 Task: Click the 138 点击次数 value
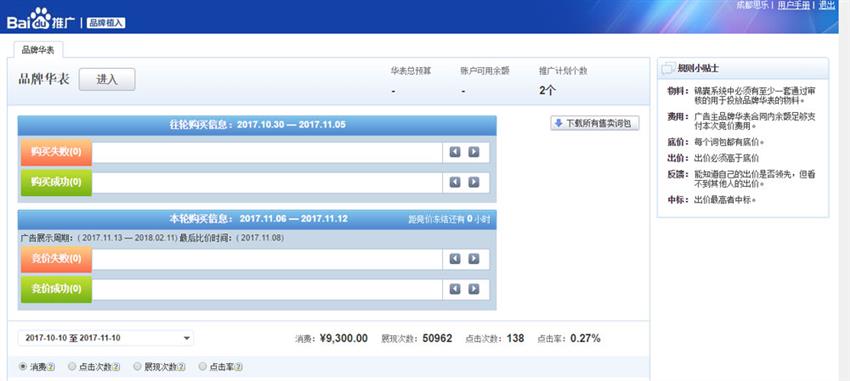coord(516,339)
